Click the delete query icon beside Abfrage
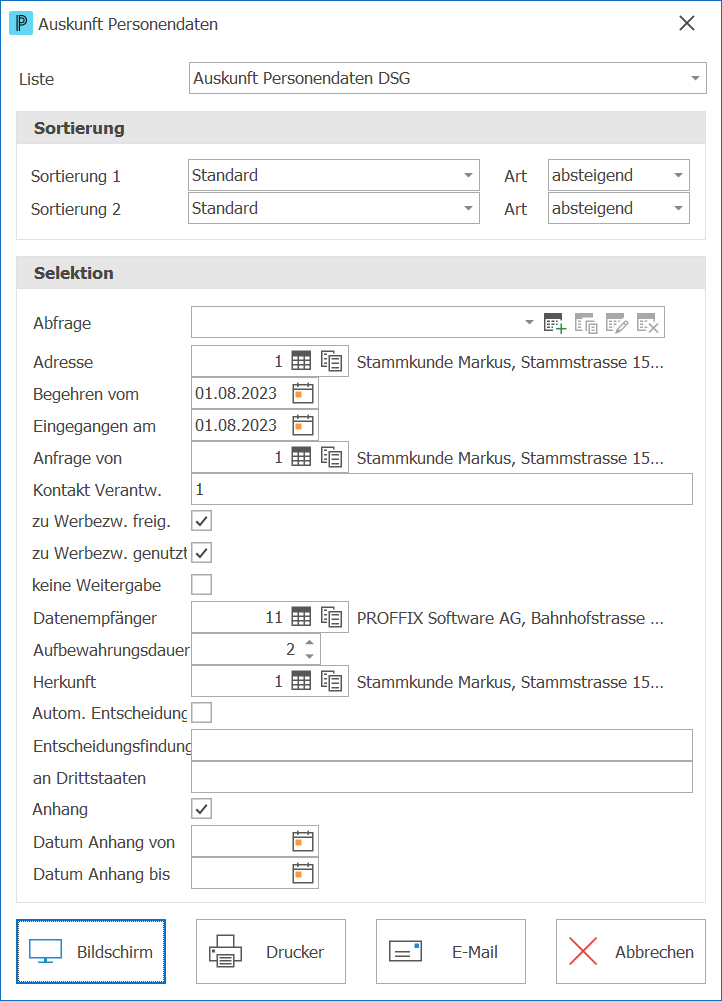The width and height of the screenshot is (722, 1001). 648,322
